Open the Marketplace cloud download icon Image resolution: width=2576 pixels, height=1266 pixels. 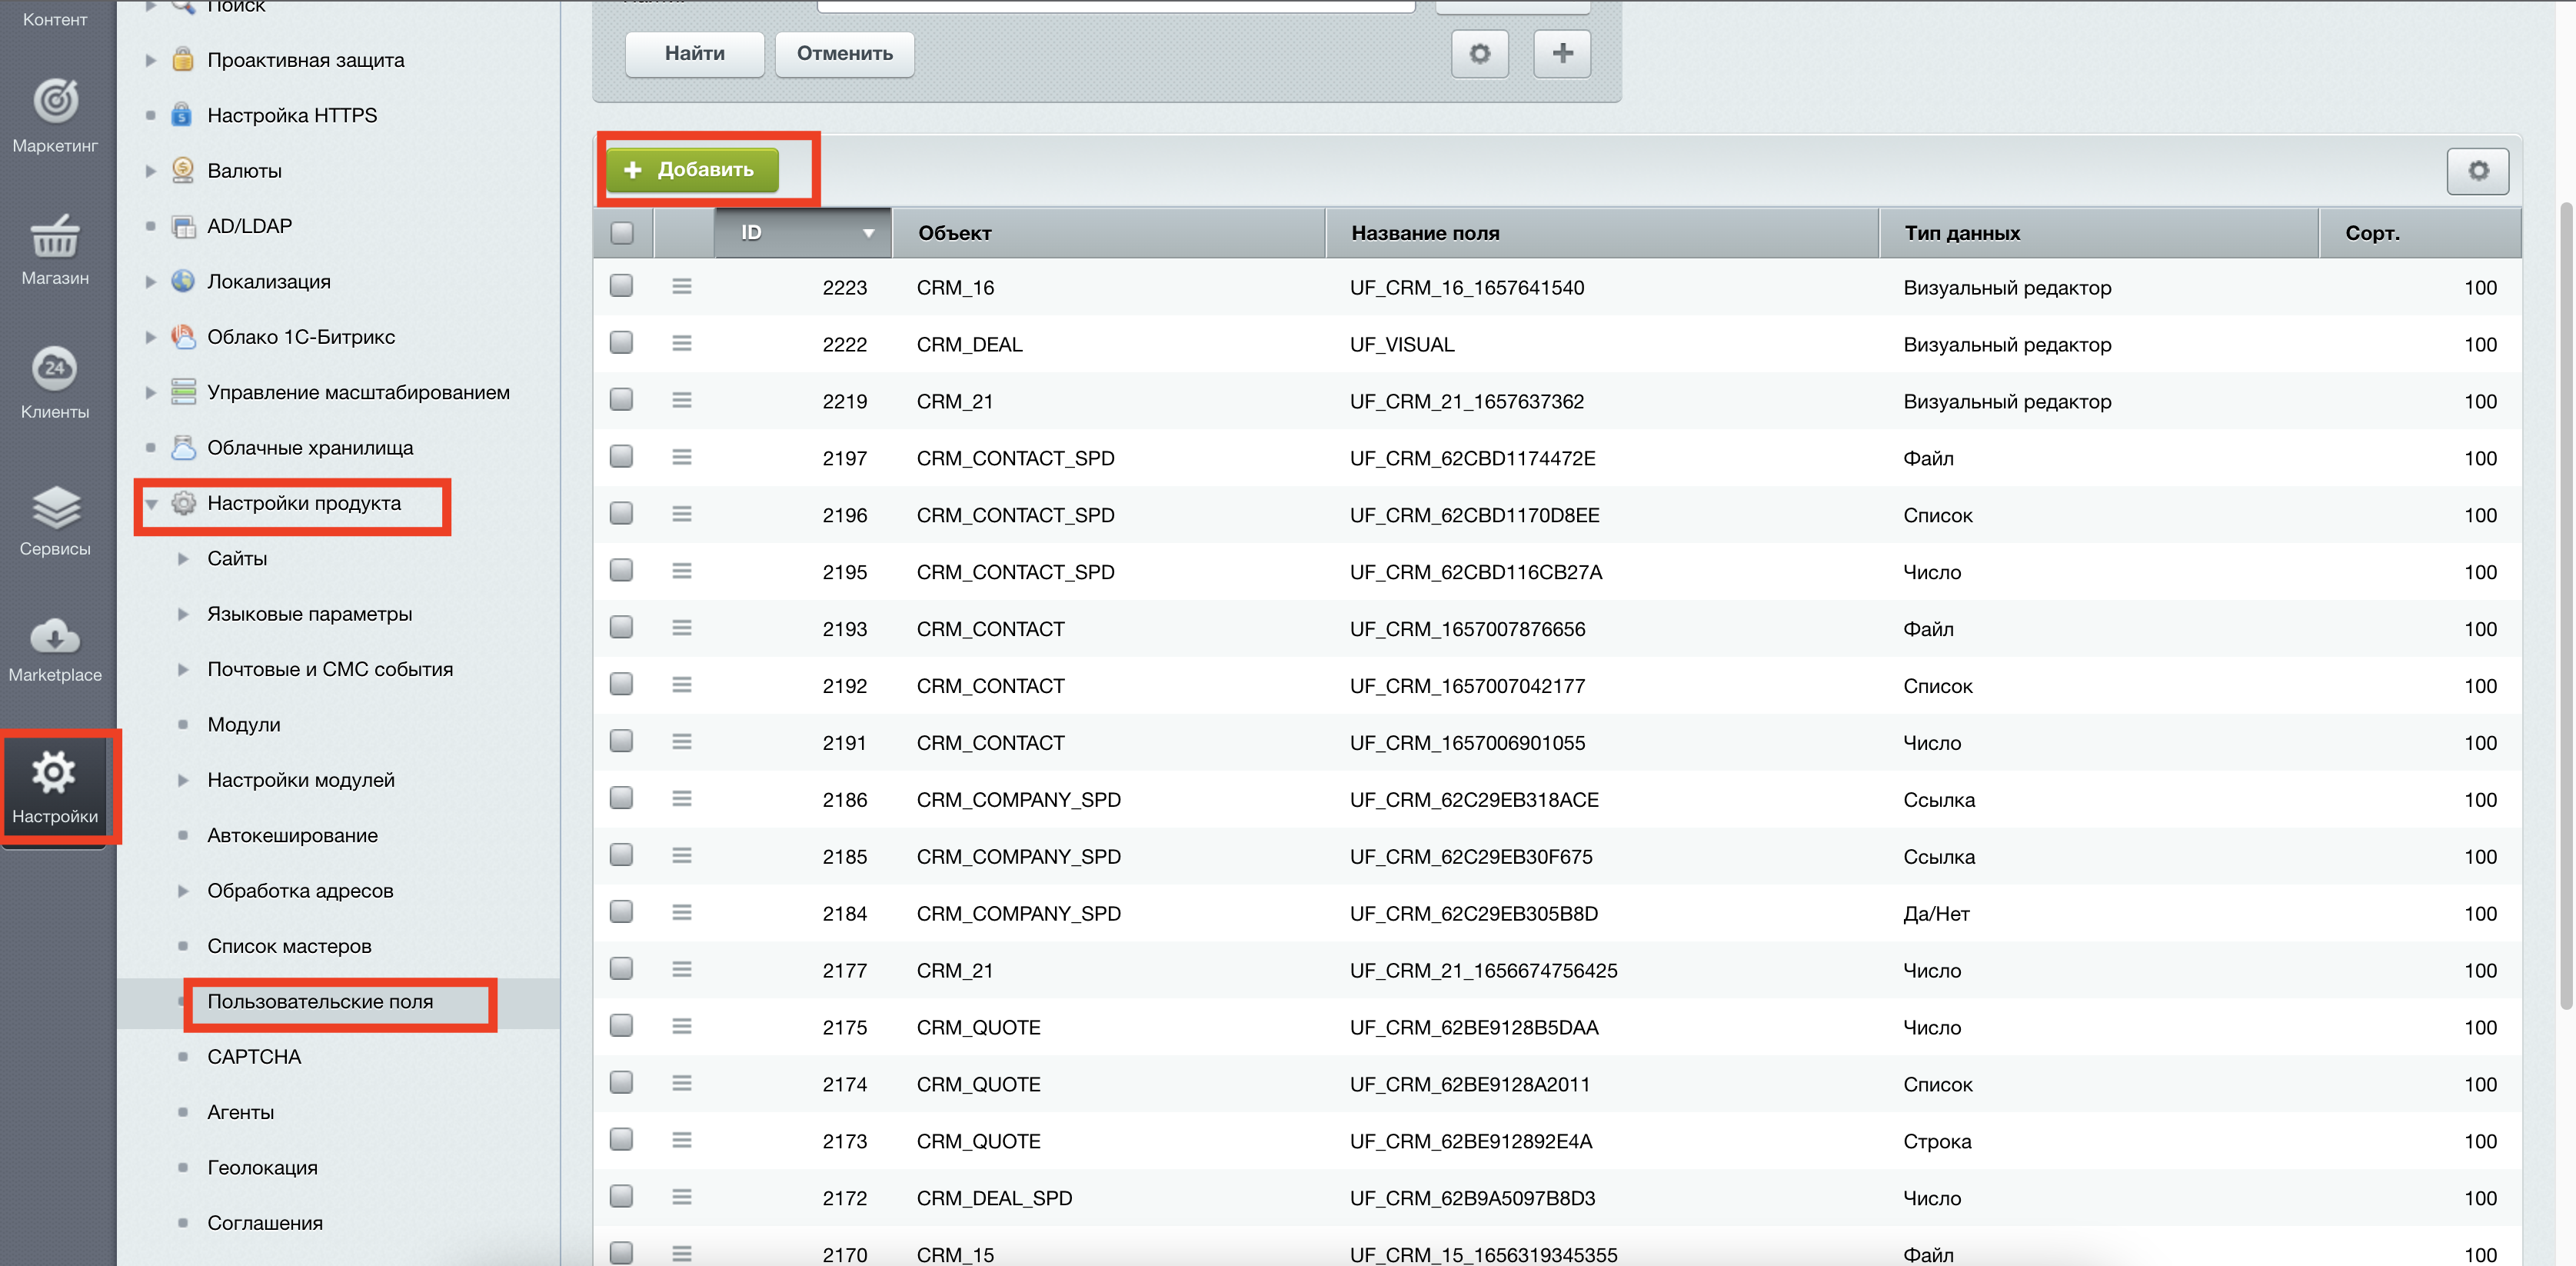[55, 636]
